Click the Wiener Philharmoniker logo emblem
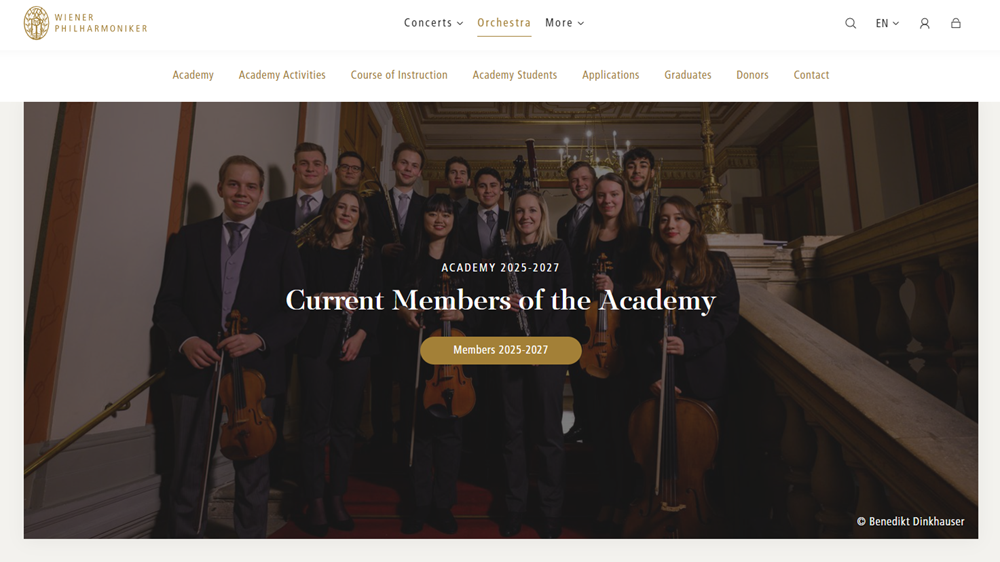This screenshot has width=1000, height=562. (x=36, y=23)
